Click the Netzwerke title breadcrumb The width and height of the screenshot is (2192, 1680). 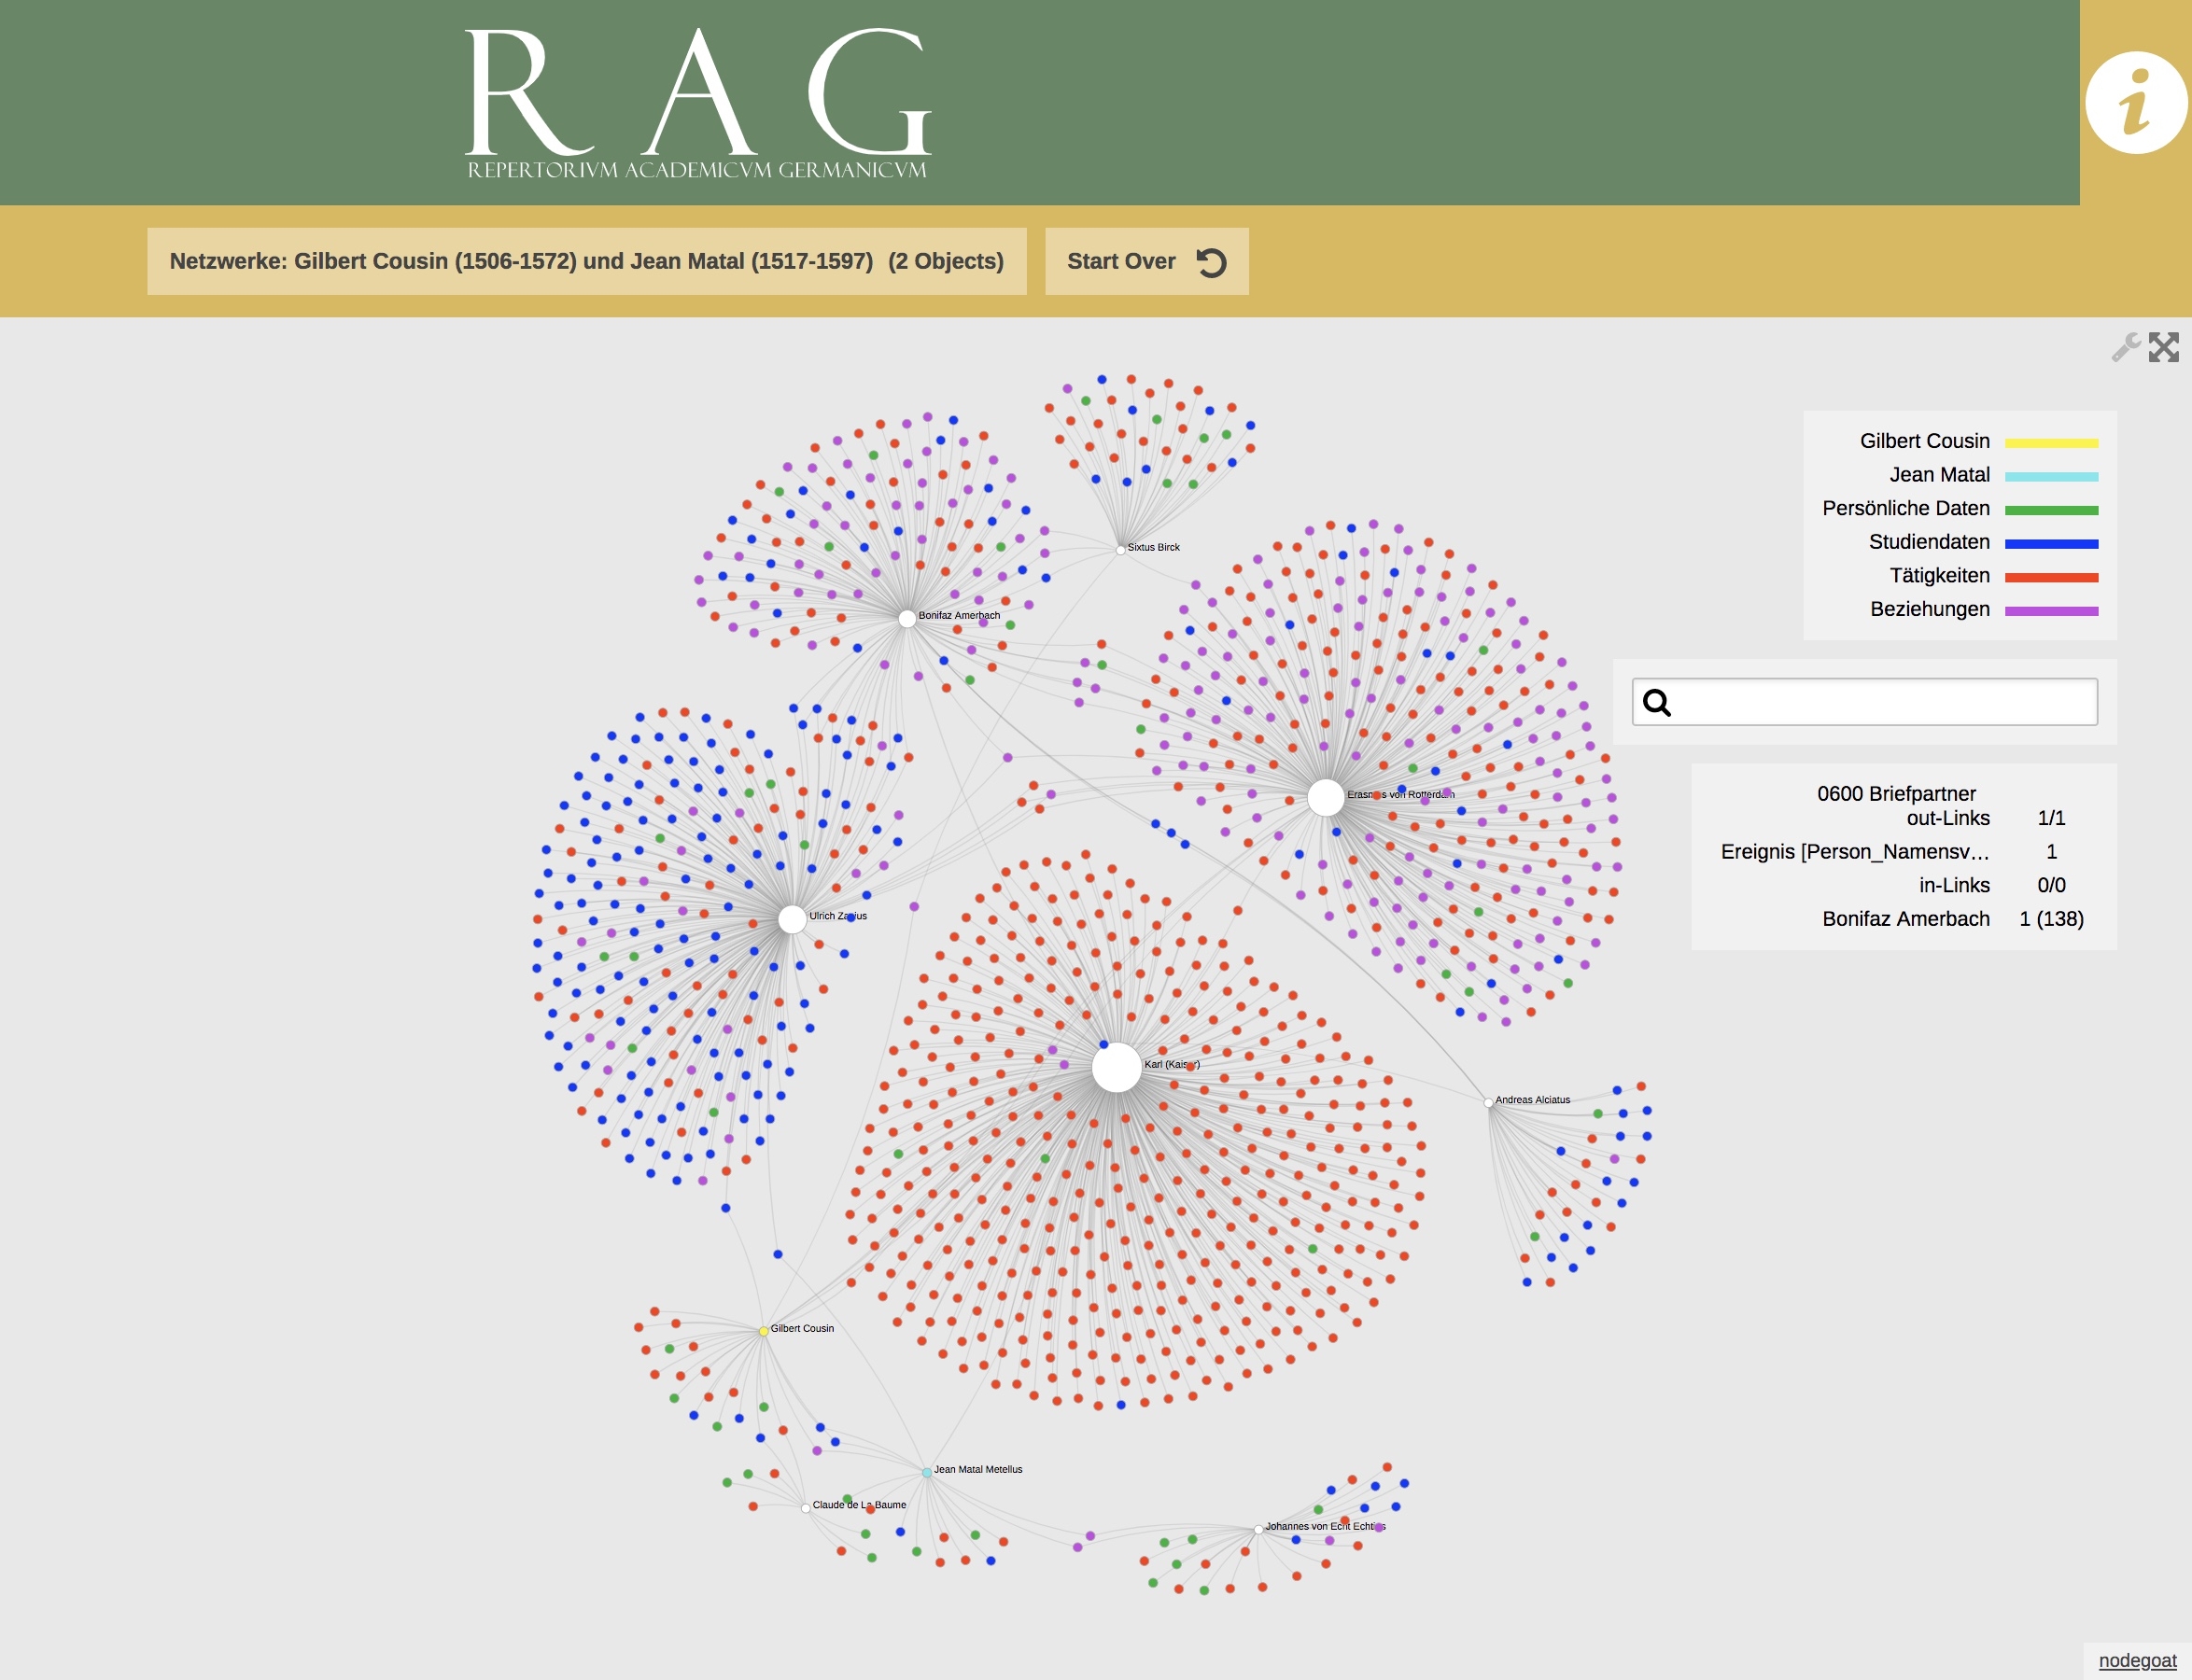(586, 261)
